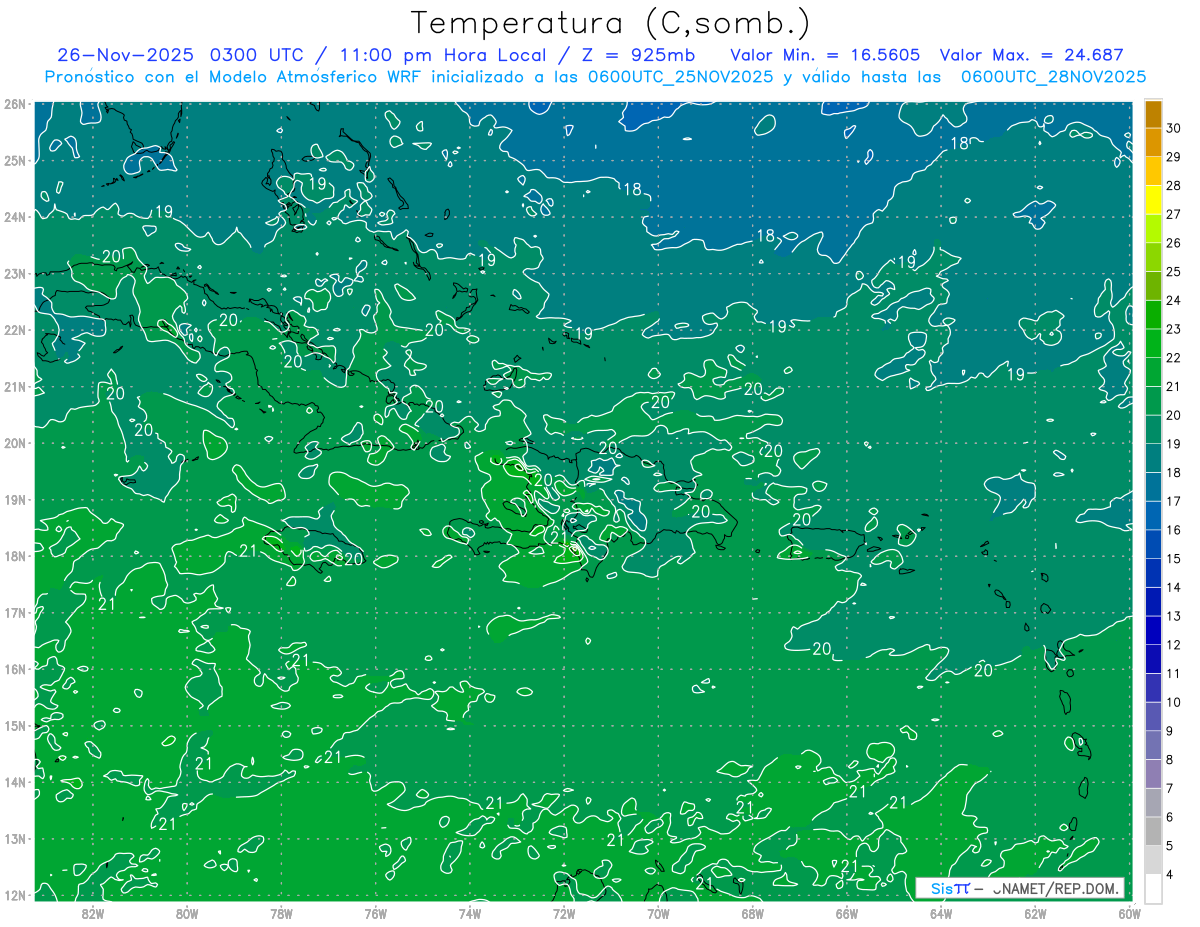
Task: Click the 80W longitude label
Action: 187,913
